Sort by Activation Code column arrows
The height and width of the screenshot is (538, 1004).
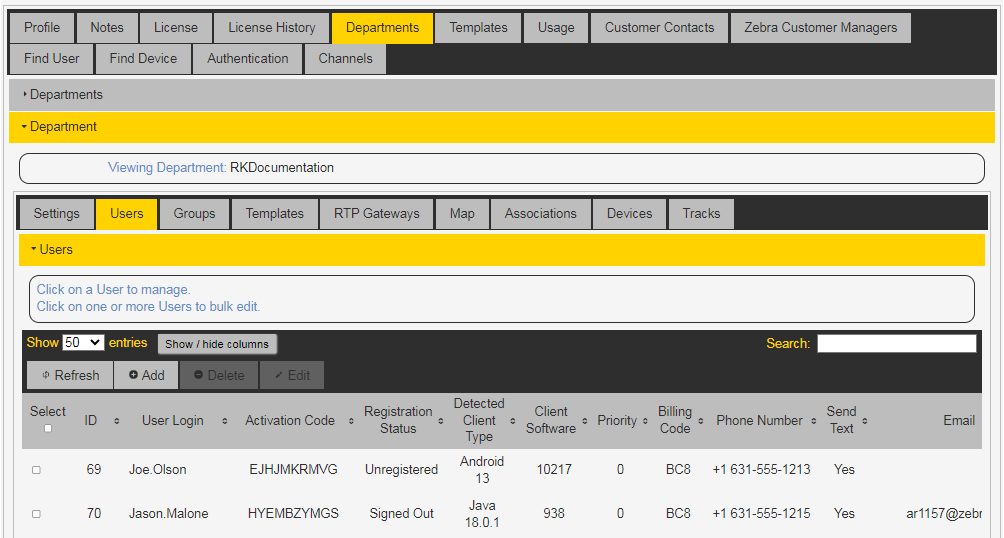coord(351,421)
